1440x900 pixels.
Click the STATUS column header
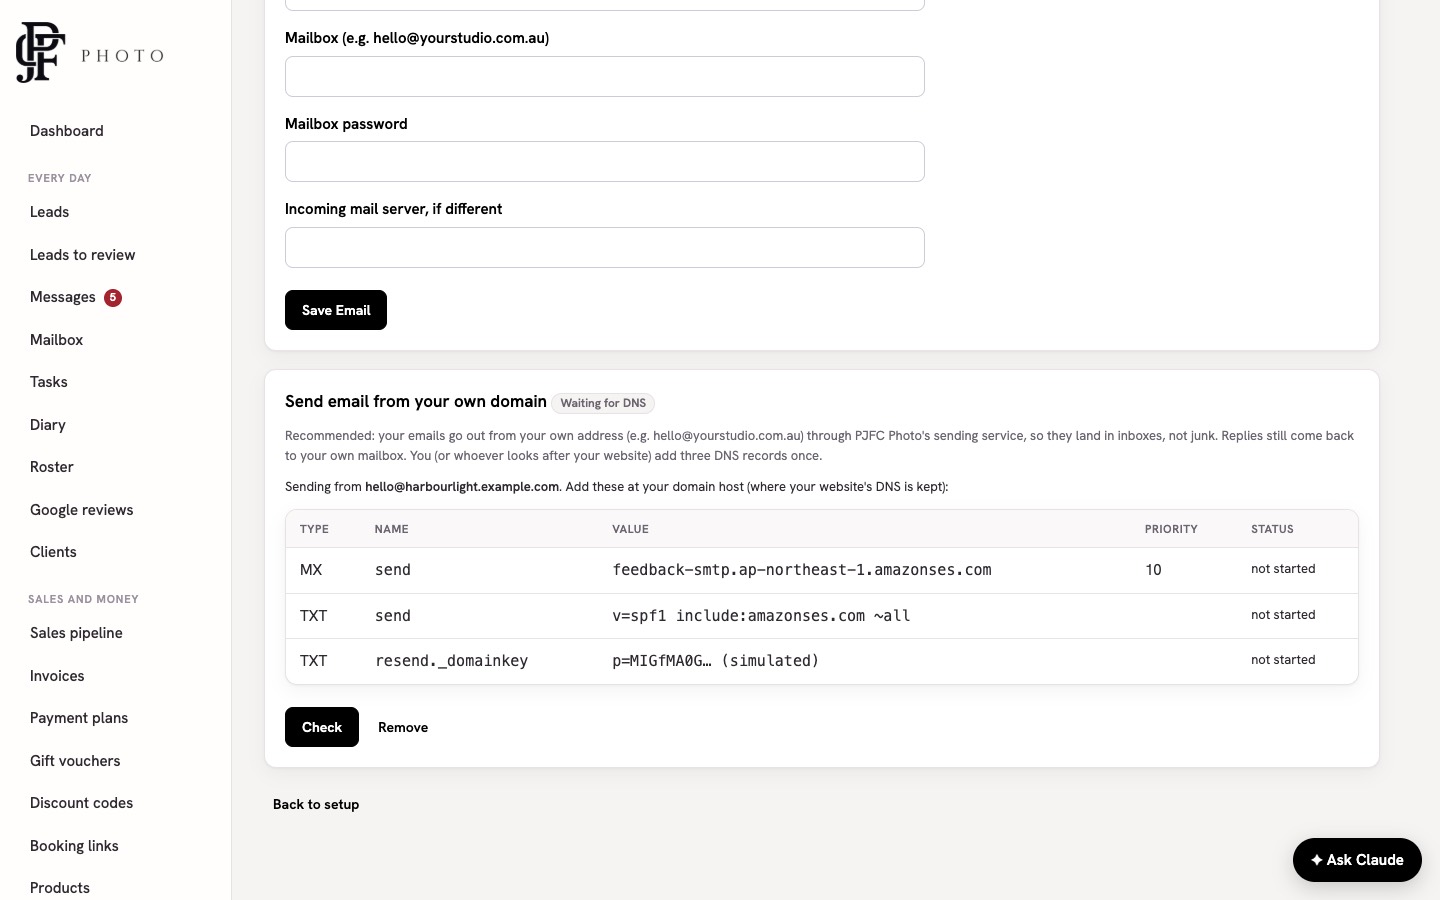tap(1272, 529)
